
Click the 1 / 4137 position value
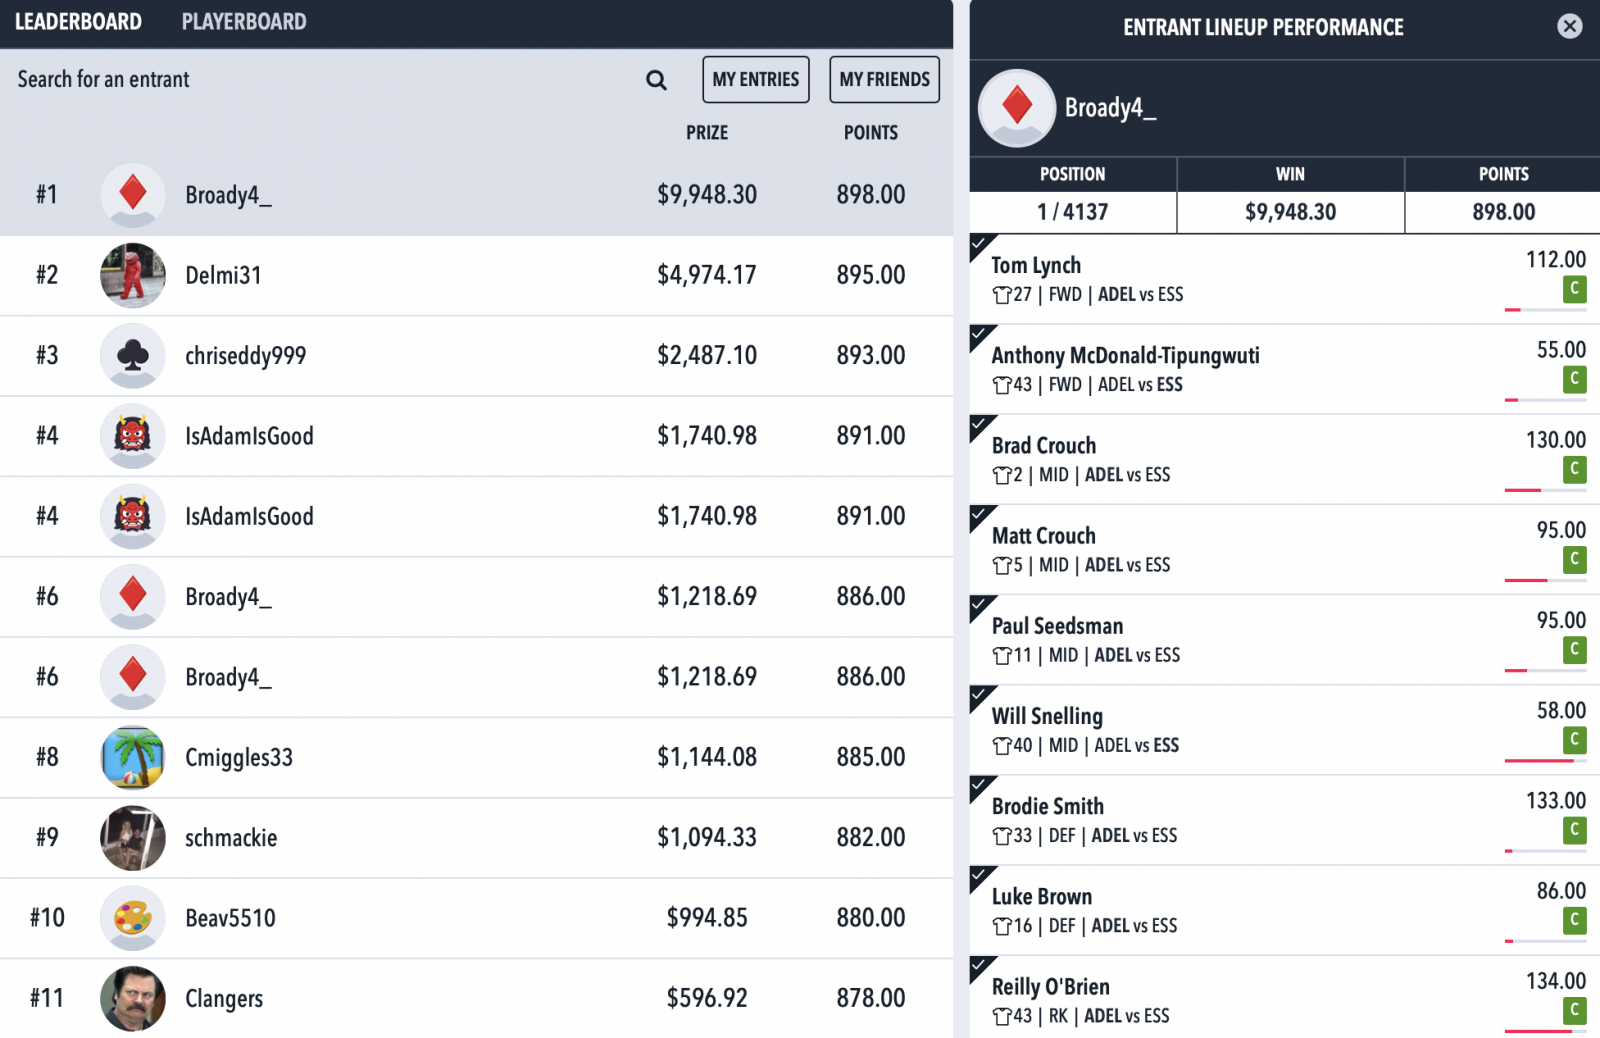pos(1073,212)
